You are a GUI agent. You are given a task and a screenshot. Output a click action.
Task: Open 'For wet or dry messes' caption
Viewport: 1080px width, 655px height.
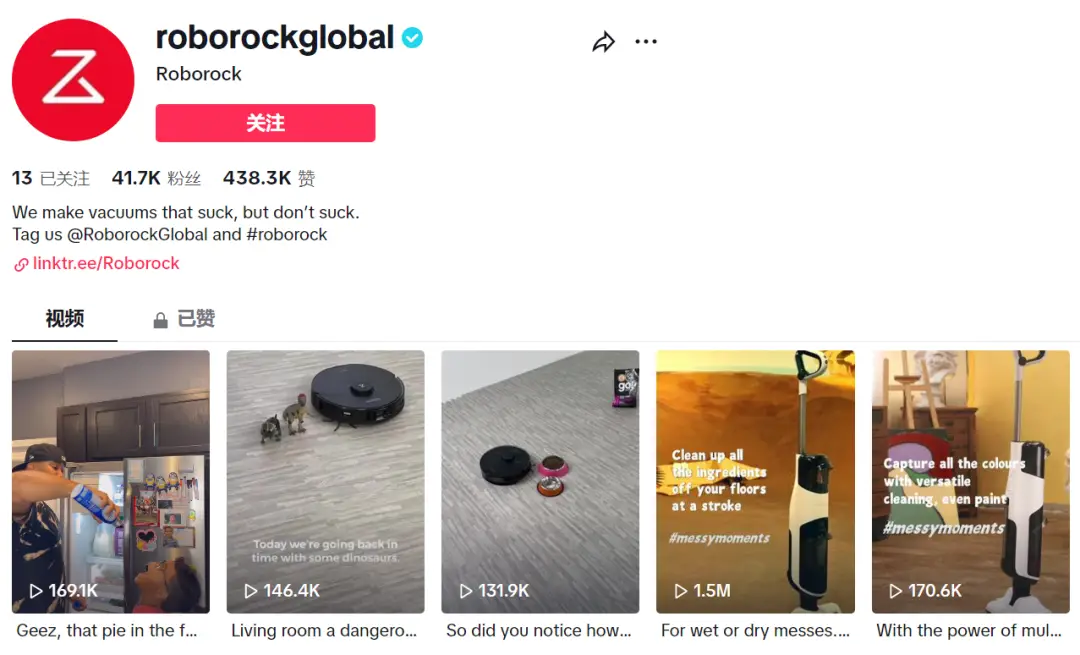coord(755,631)
